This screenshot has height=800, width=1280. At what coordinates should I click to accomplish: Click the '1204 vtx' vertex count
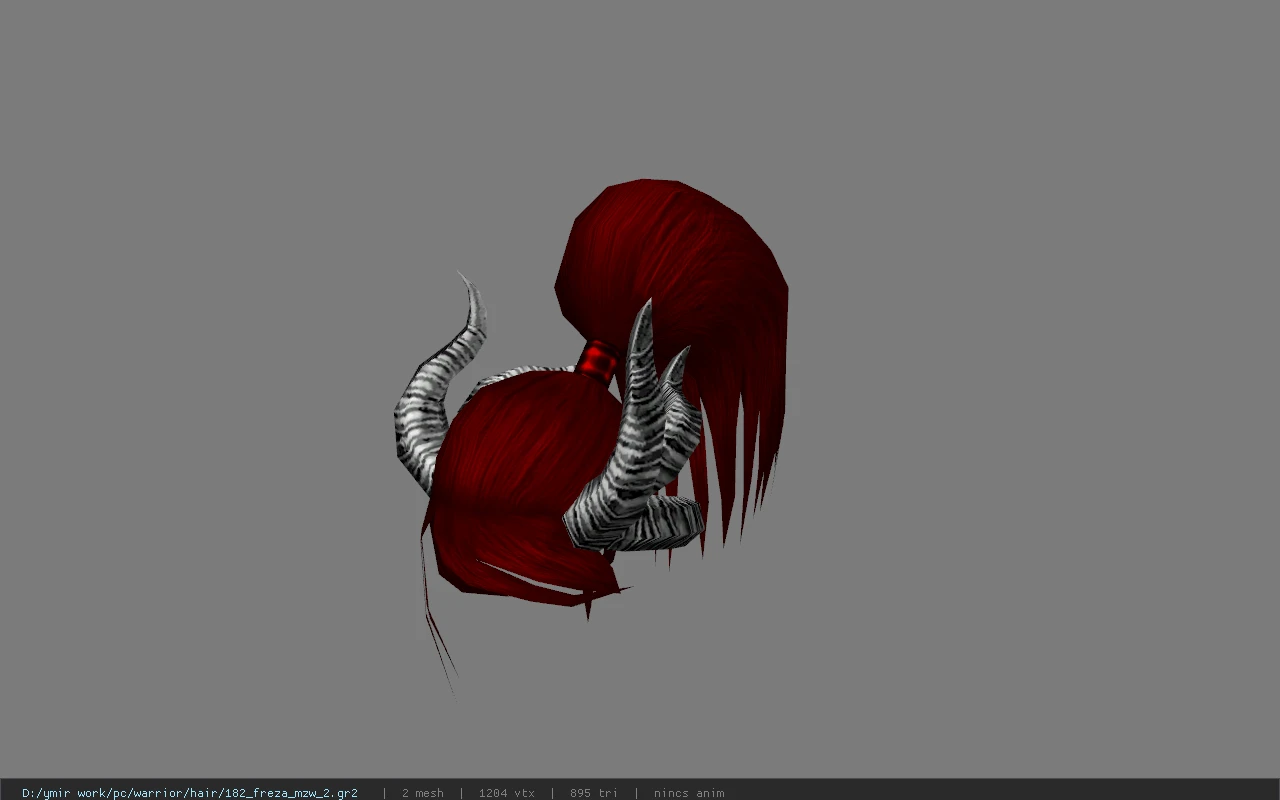point(506,793)
